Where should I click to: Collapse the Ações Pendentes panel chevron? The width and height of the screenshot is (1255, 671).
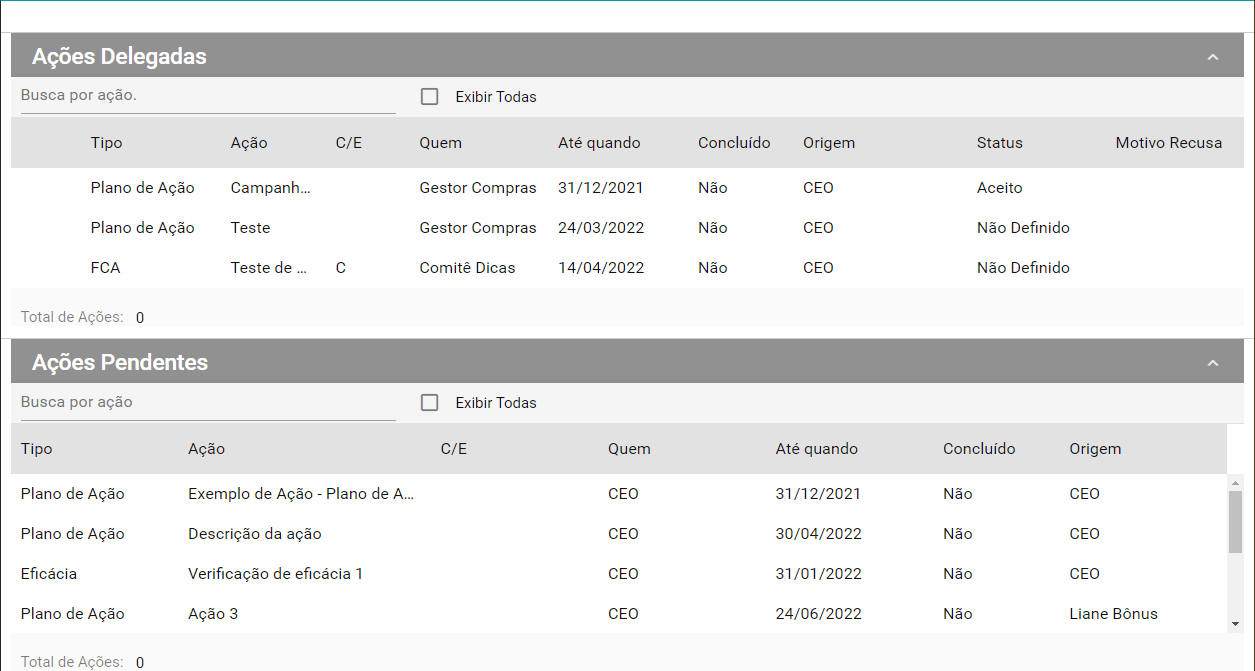1213,363
